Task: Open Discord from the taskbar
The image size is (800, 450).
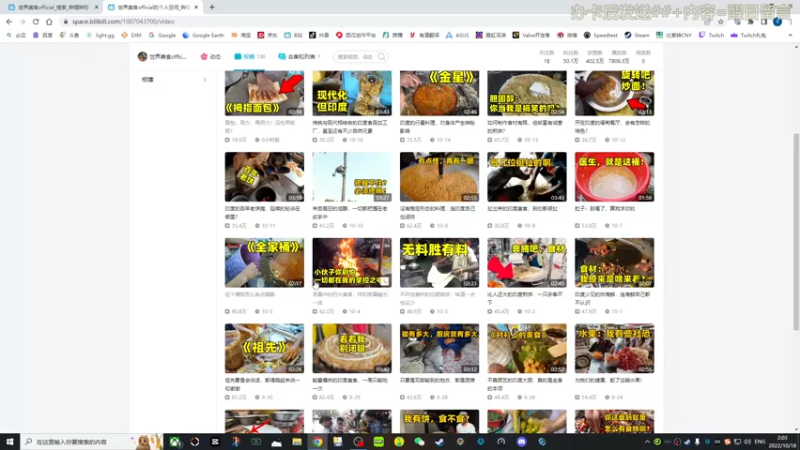Action: click(x=521, y=442)
